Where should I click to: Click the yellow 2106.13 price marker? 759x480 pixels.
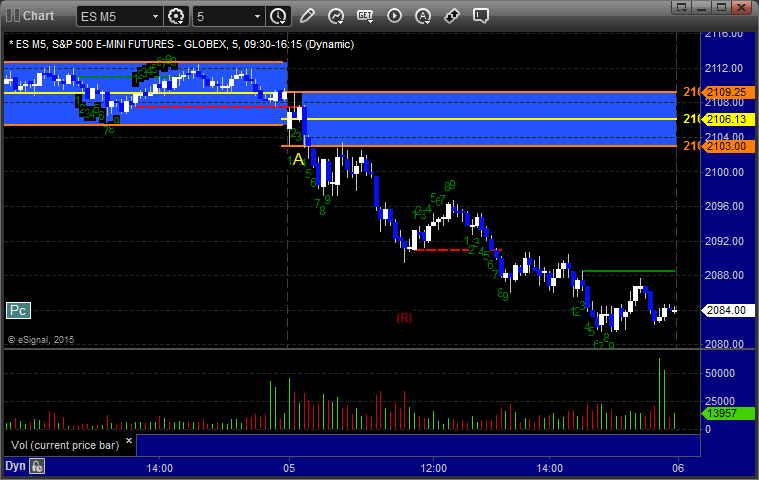pyautogui.click(x=727, y=119)
